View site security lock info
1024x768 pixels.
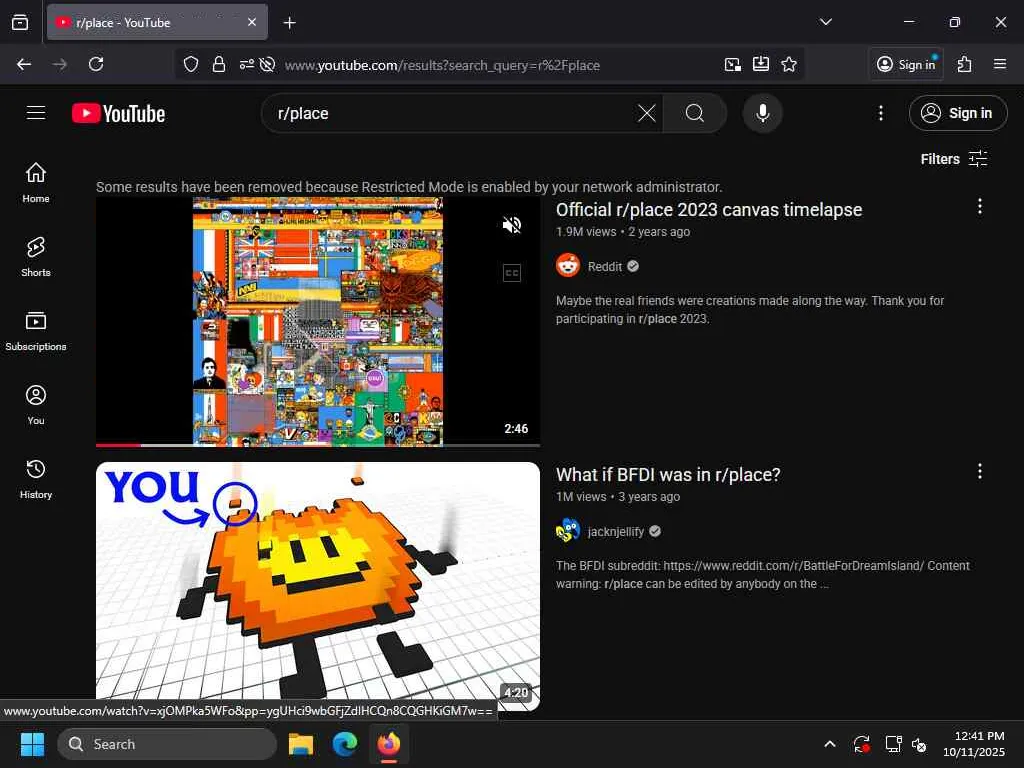(x=219, y=64)
